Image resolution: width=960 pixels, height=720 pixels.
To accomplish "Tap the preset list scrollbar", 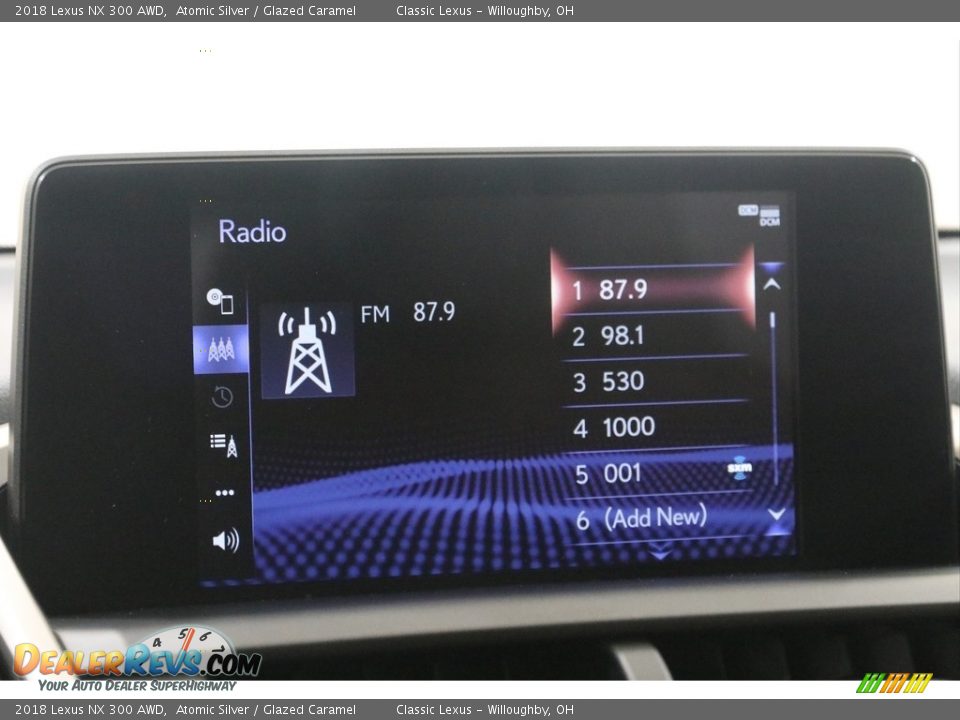I will tap(774, 398).
